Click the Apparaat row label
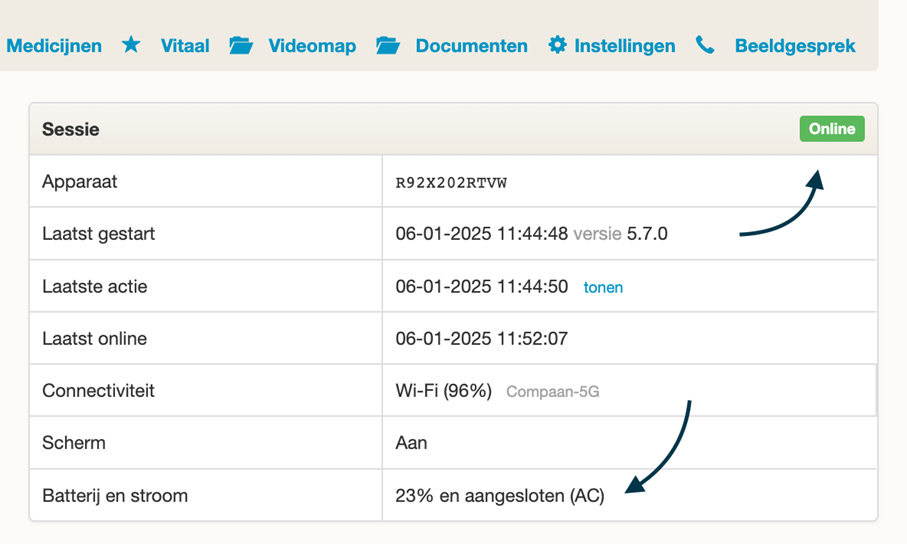This screenshot has width=907, height=544. 79,182
